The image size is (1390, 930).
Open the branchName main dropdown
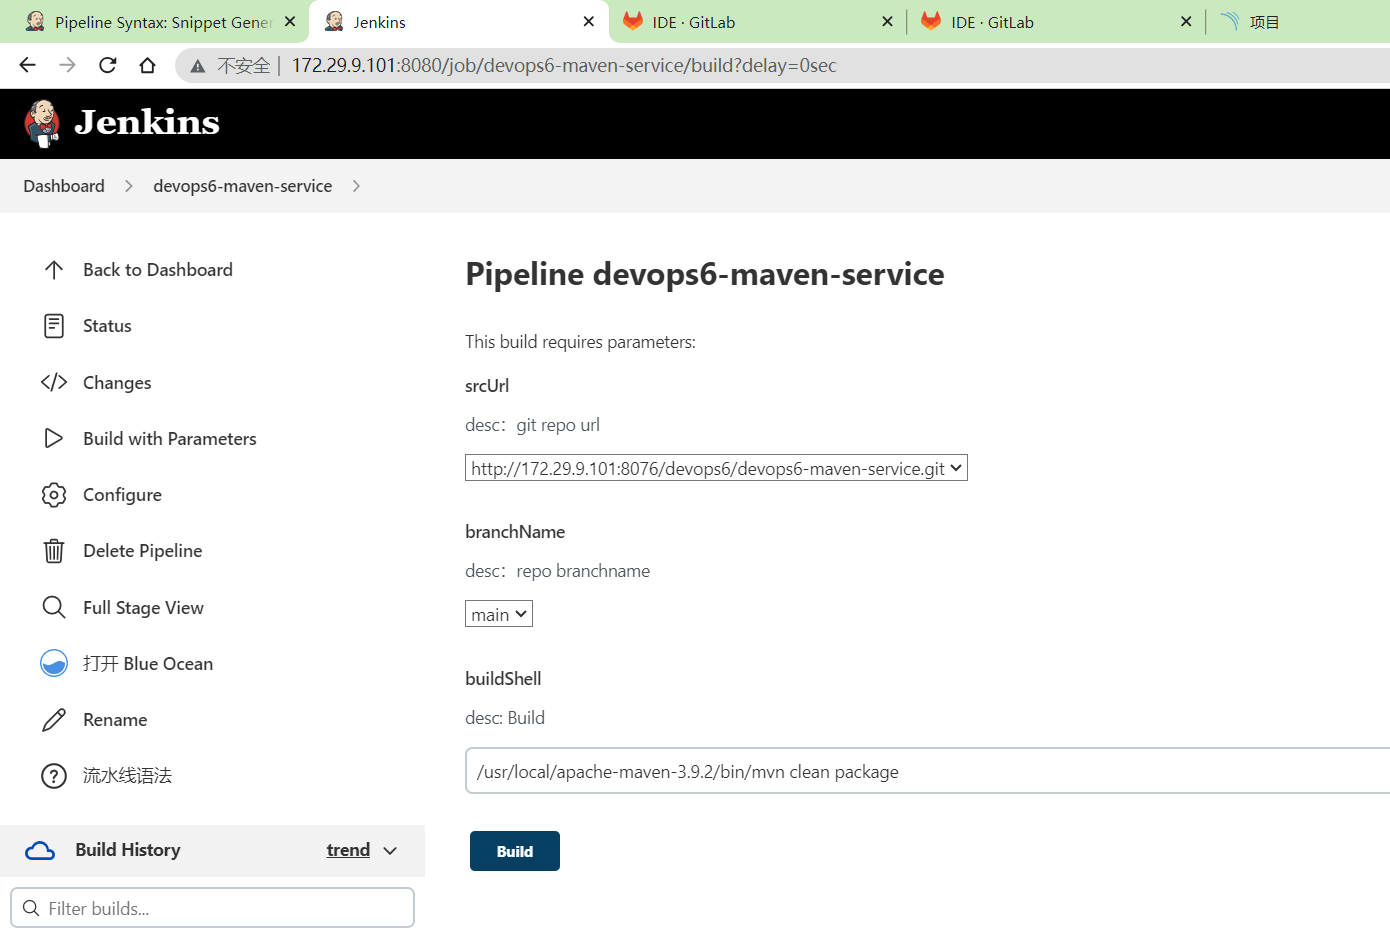499,614
